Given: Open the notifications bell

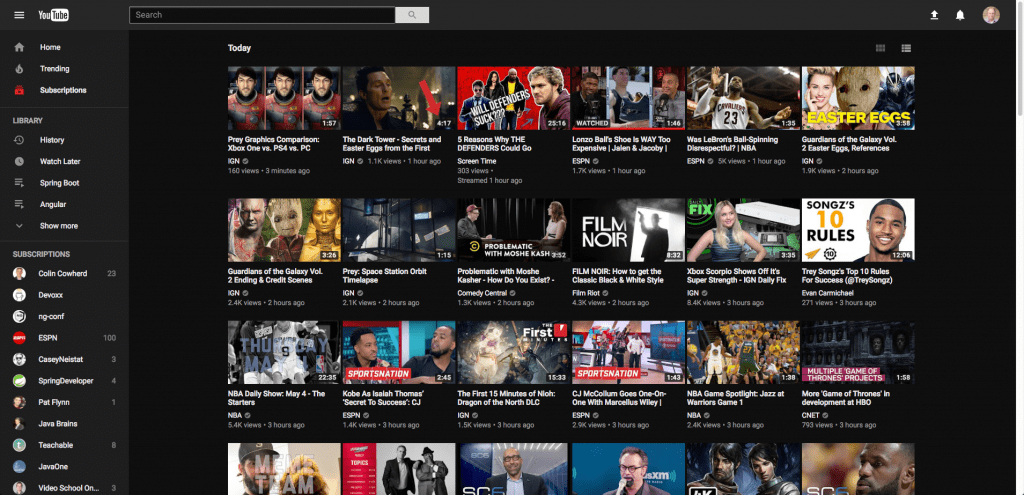Looking at the screenshot, I should click(x=960, y=15).
